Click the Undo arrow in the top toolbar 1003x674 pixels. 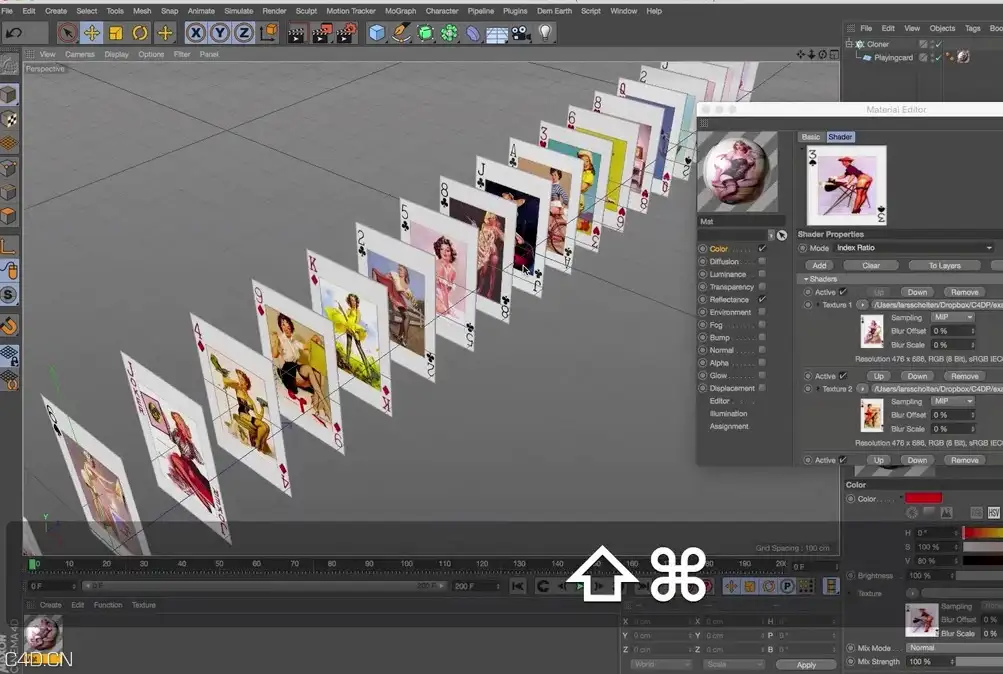pyautogui.click(x=14, y=33)
